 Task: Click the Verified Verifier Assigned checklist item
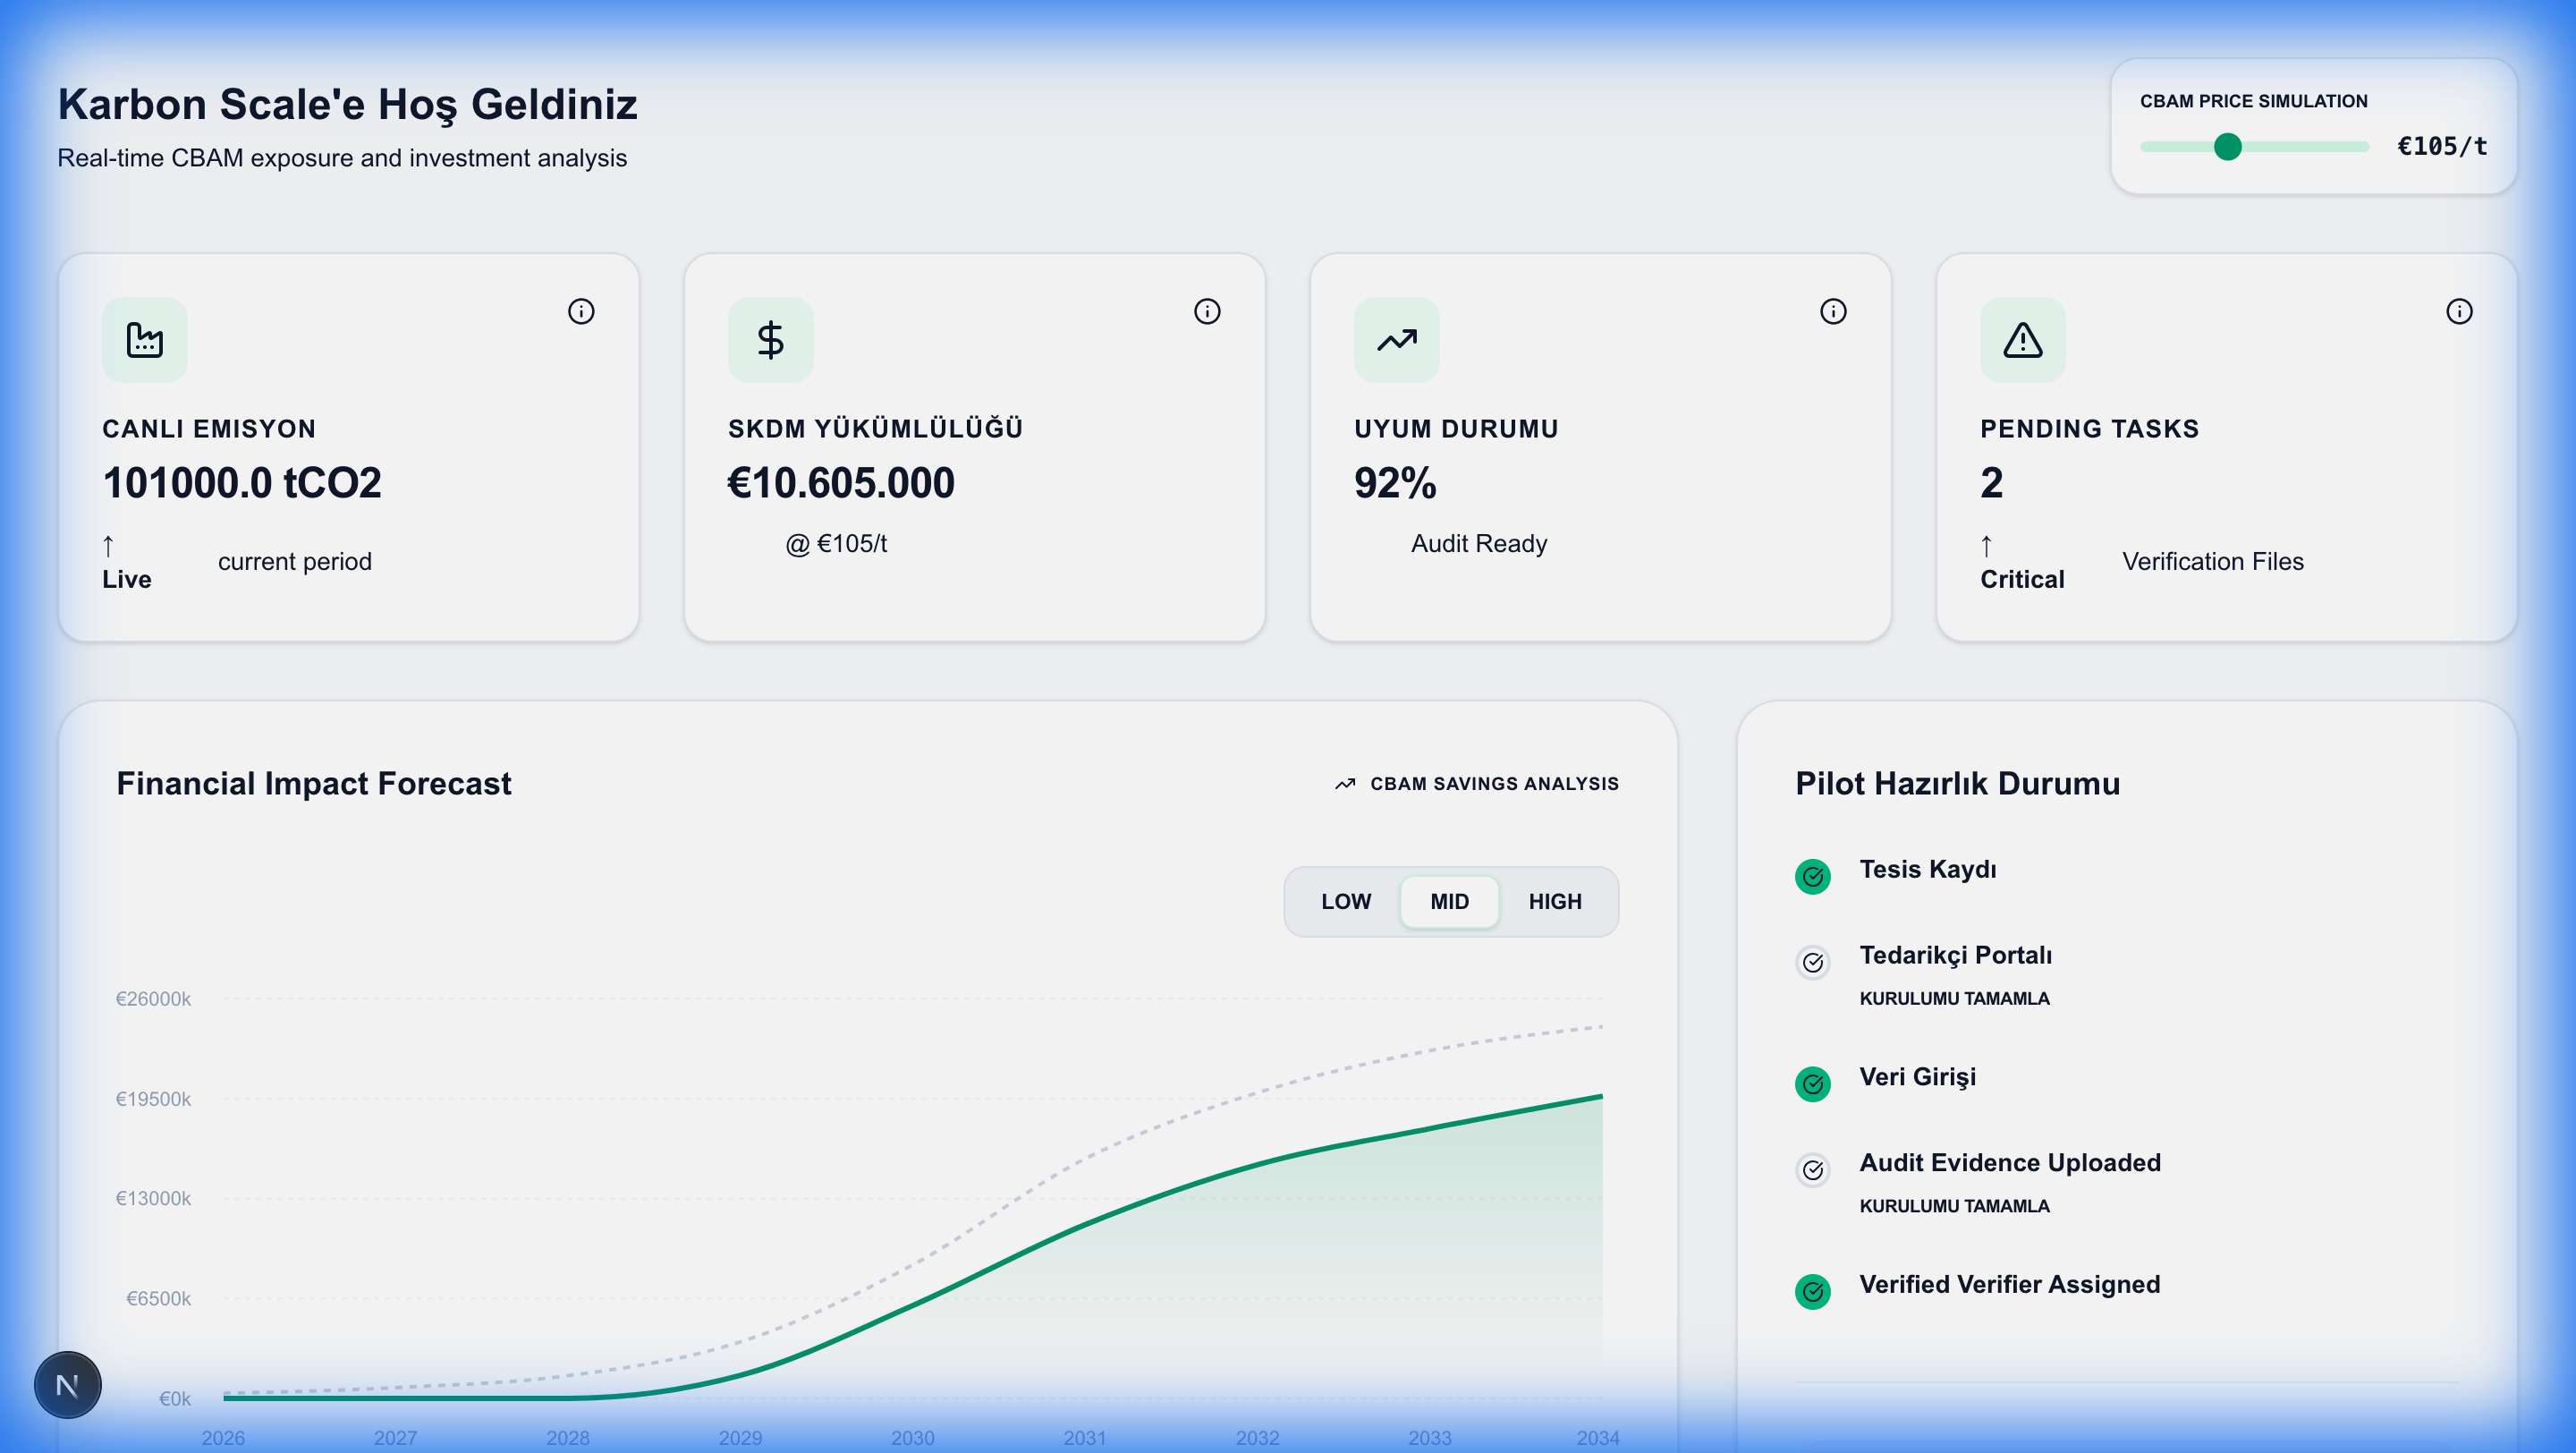click(2009, 1284)
